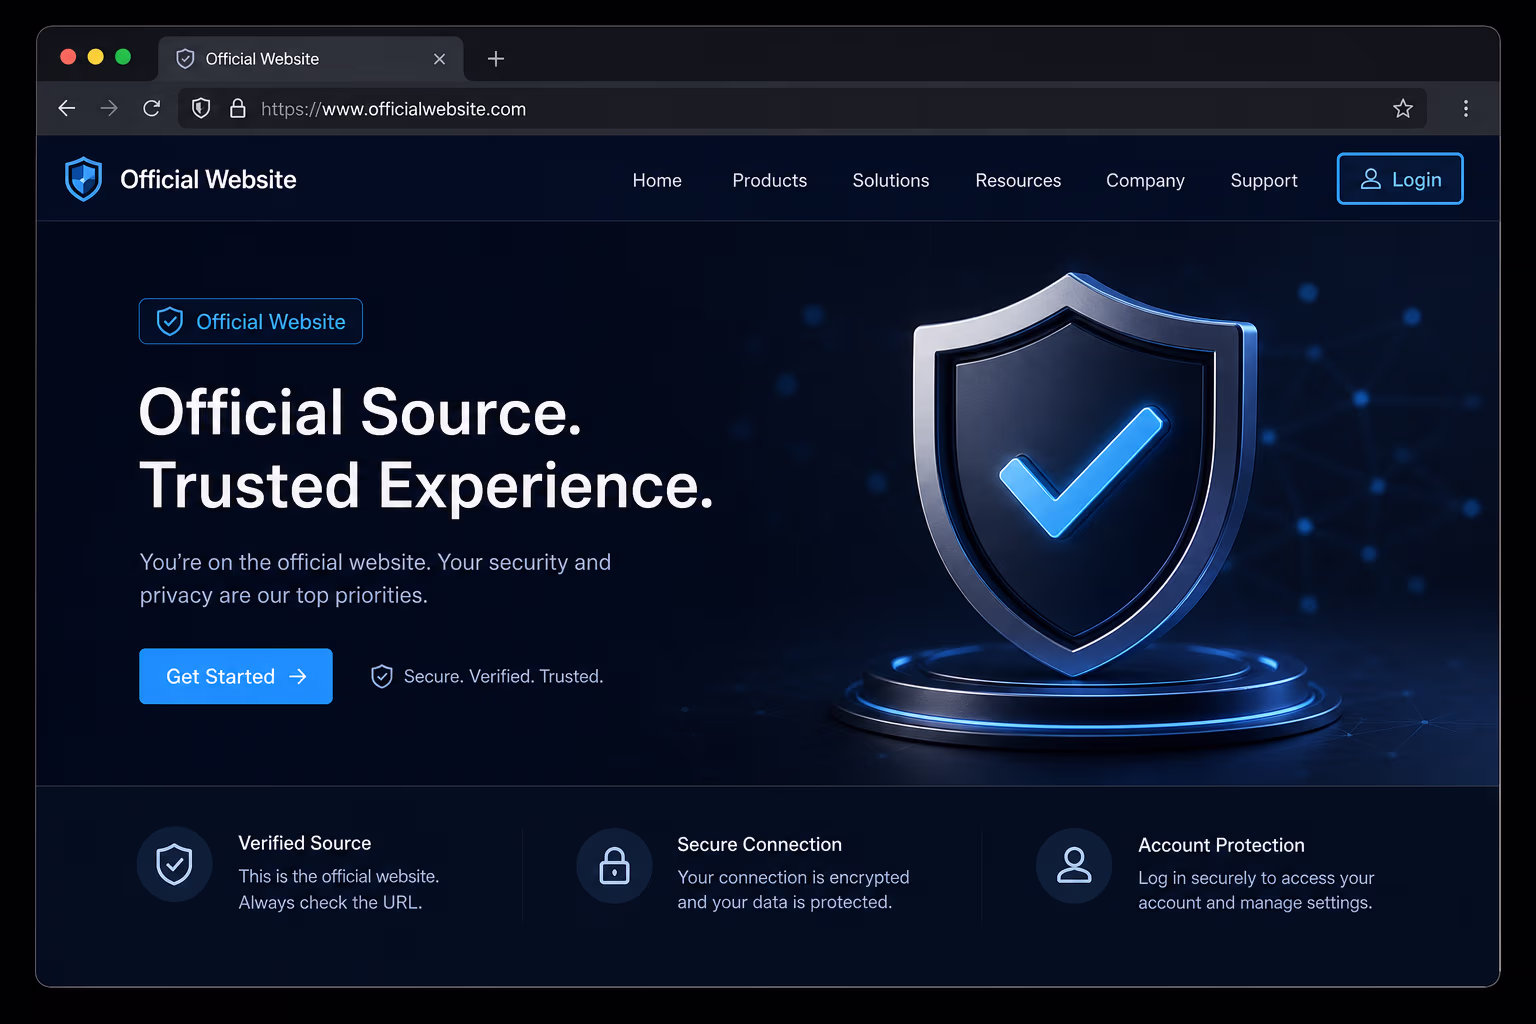Open the shield tracking protection icon in address bar
The width and height of the screenshot is (1536, 1024).
201,108
